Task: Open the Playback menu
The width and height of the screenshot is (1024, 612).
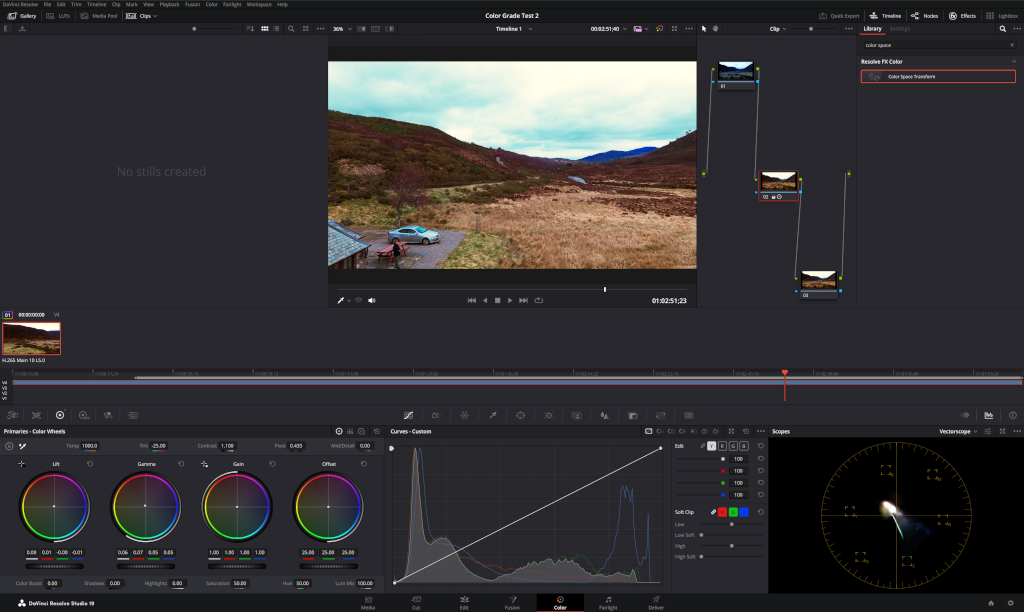Action: point(169,5)
